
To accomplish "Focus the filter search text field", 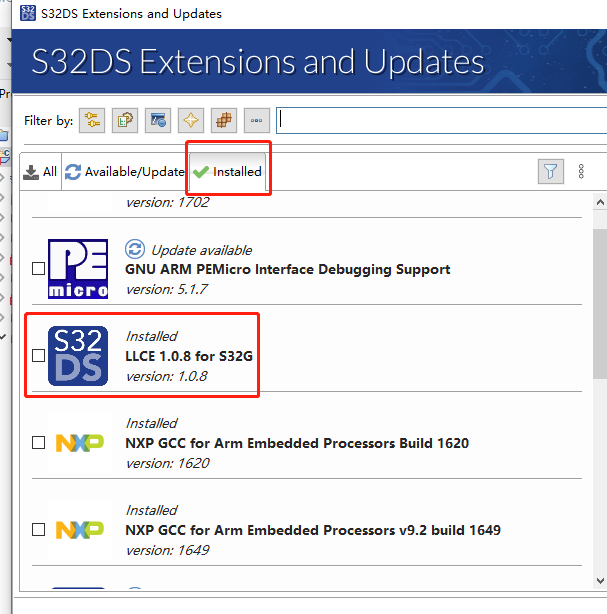I will [x=442, y=121].
